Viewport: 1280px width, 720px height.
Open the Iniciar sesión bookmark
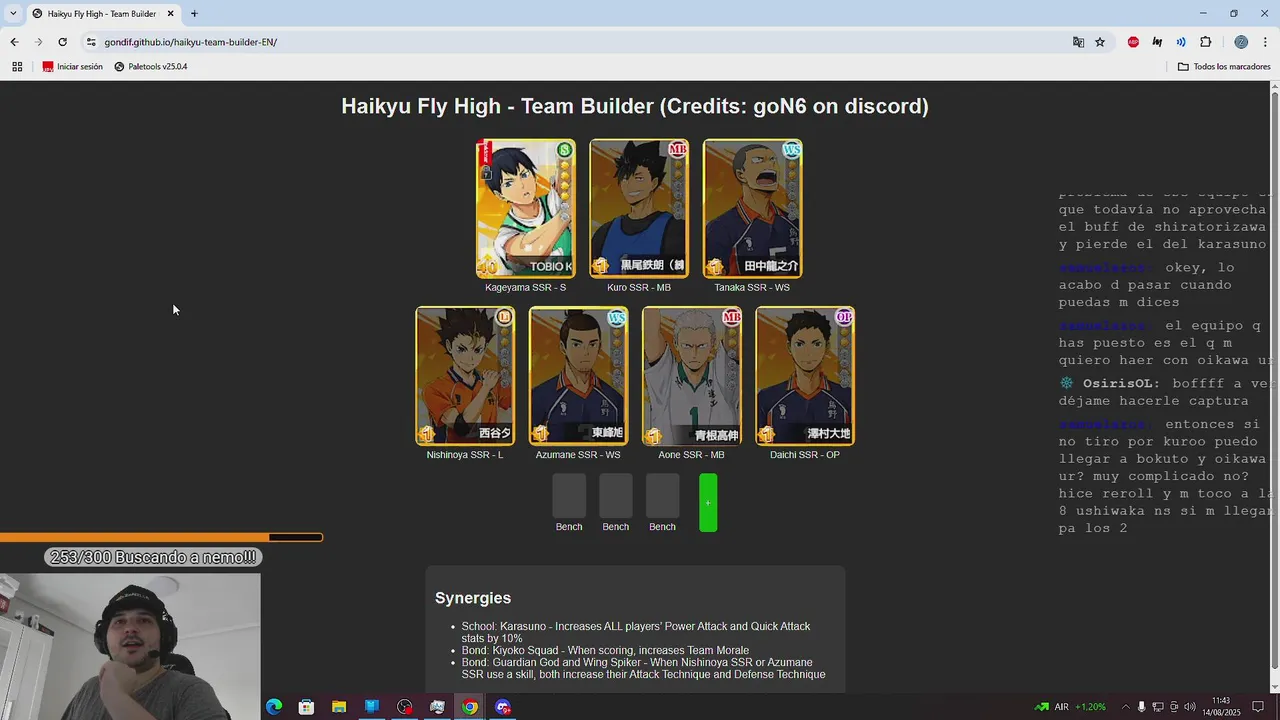[73, 67]
